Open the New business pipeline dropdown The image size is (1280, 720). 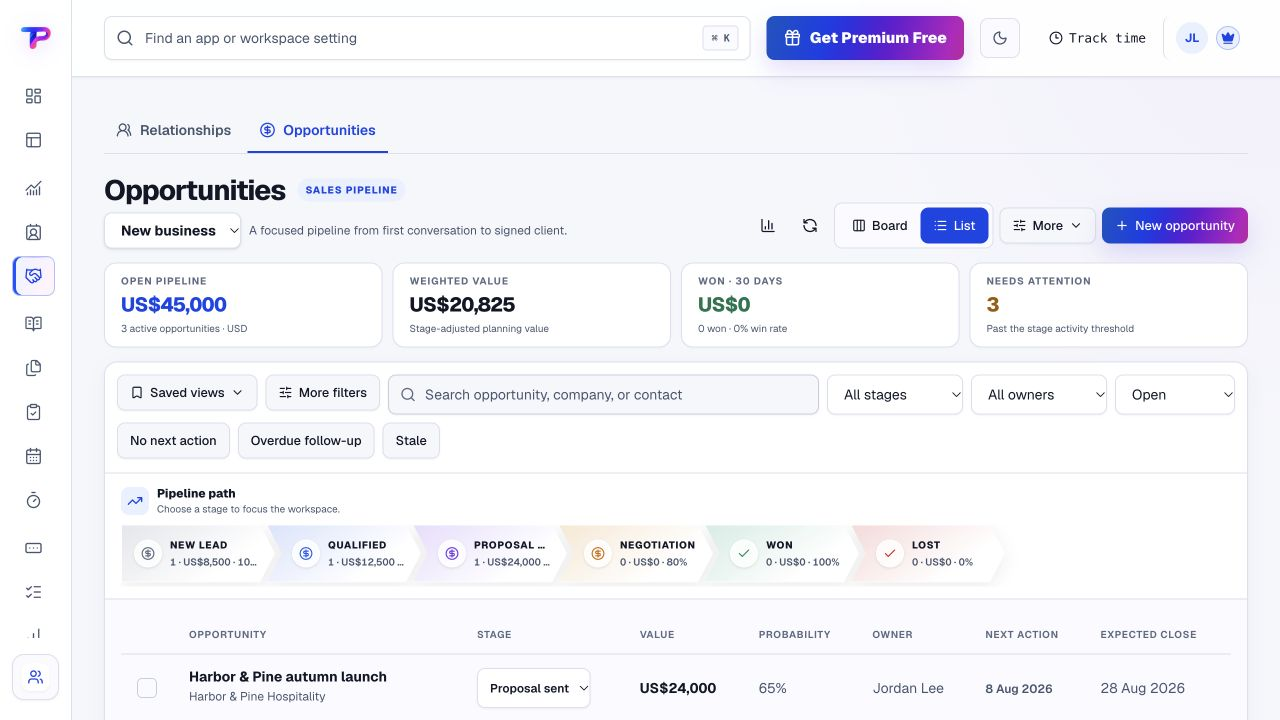(172, 231)
